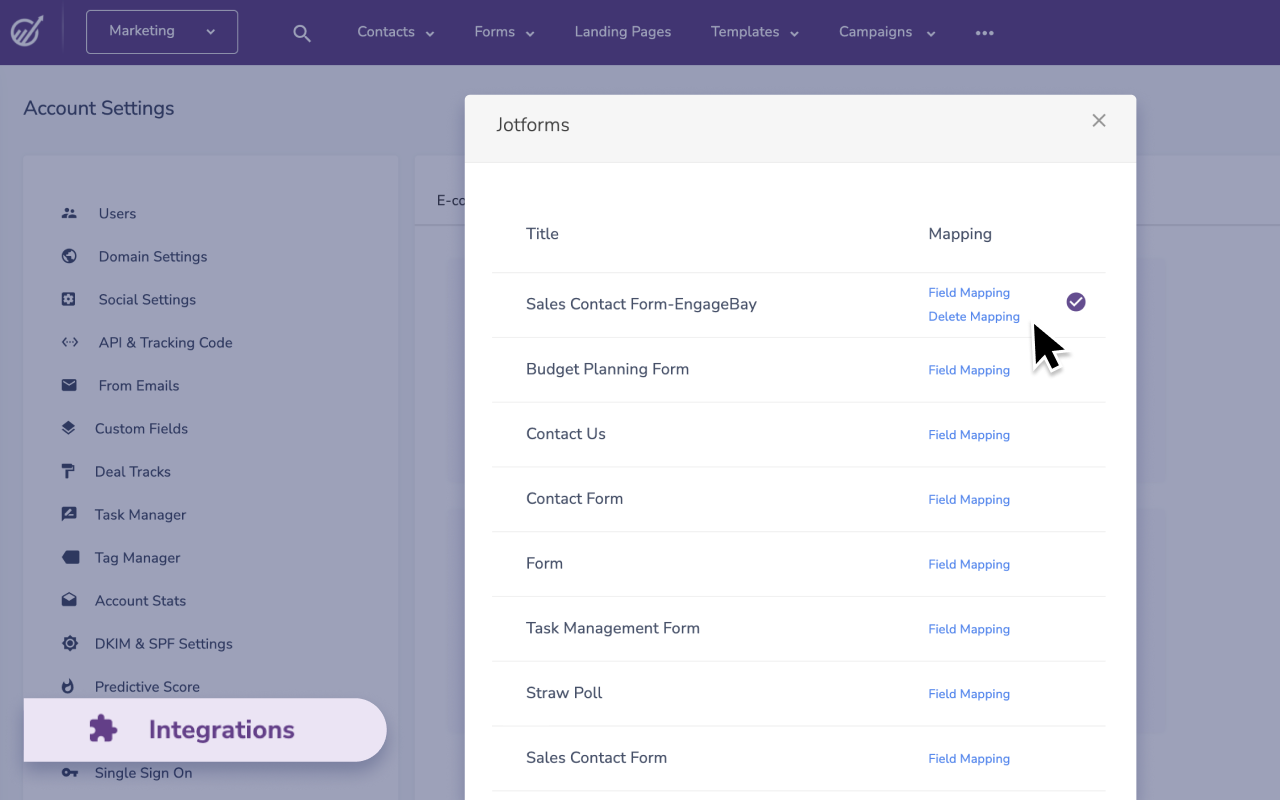The height and width of the screenshot is (800, 1280).
Task: Open the Templates dropdown menu
Action: pyautogui.click(x=755, y=32)
